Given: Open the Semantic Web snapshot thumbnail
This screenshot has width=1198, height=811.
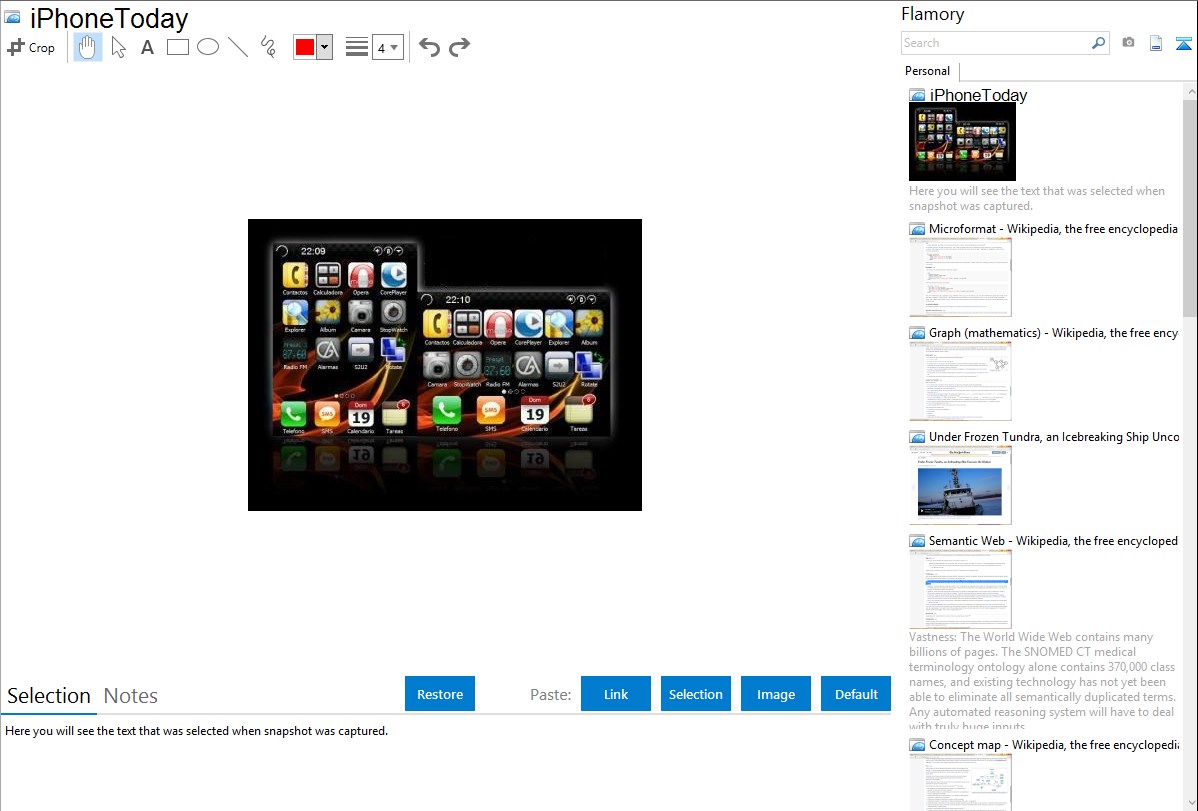Looking at the screenshot, I should (x=960, y=589).
